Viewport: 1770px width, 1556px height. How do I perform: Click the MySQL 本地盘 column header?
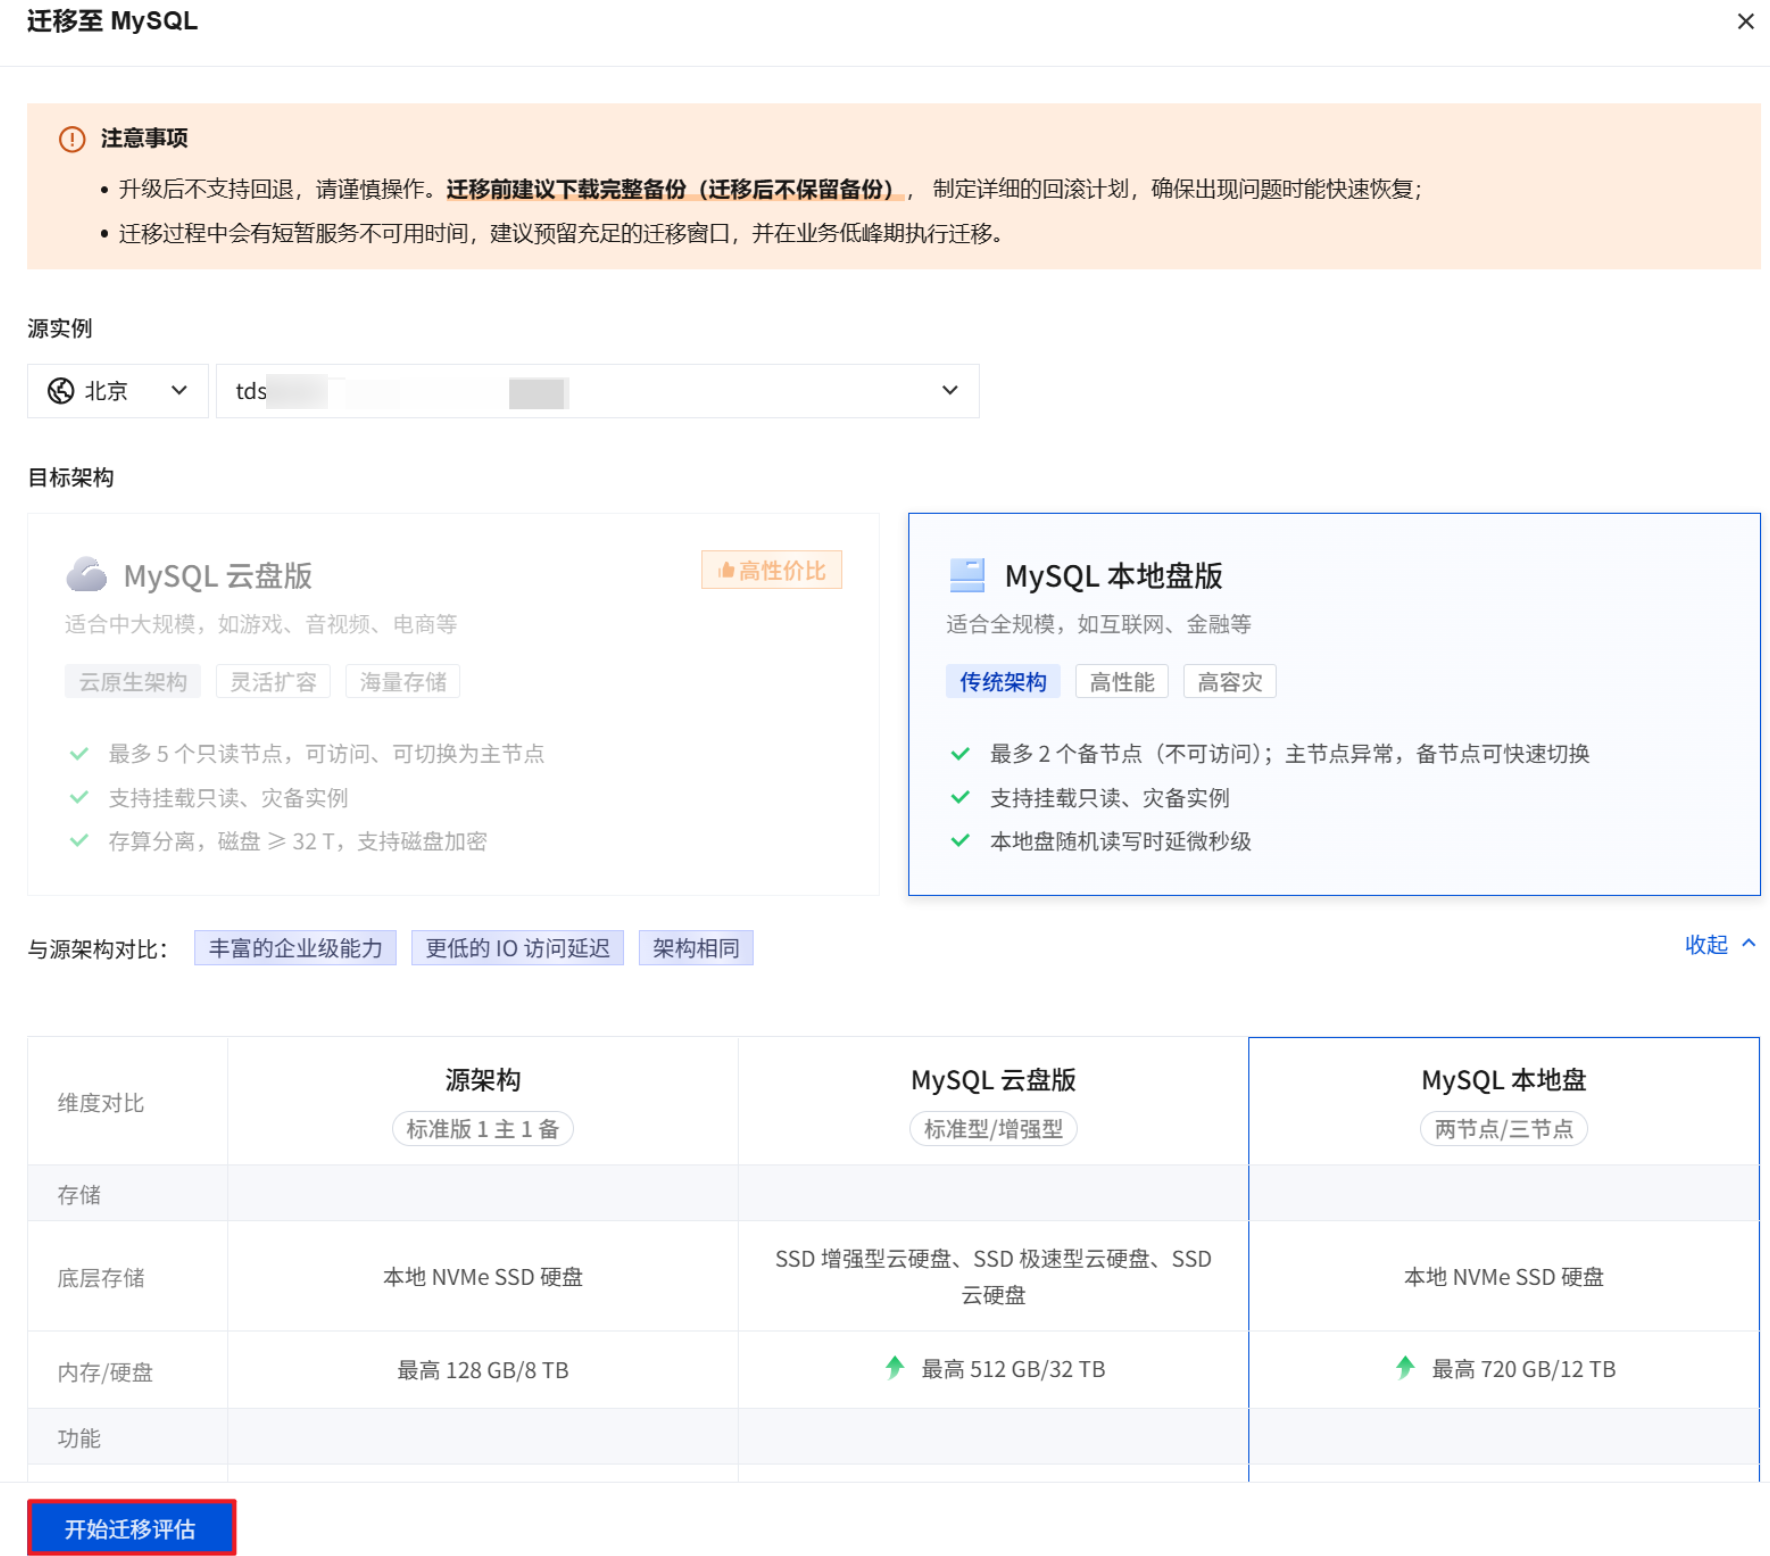(x=1503, y=1080)
